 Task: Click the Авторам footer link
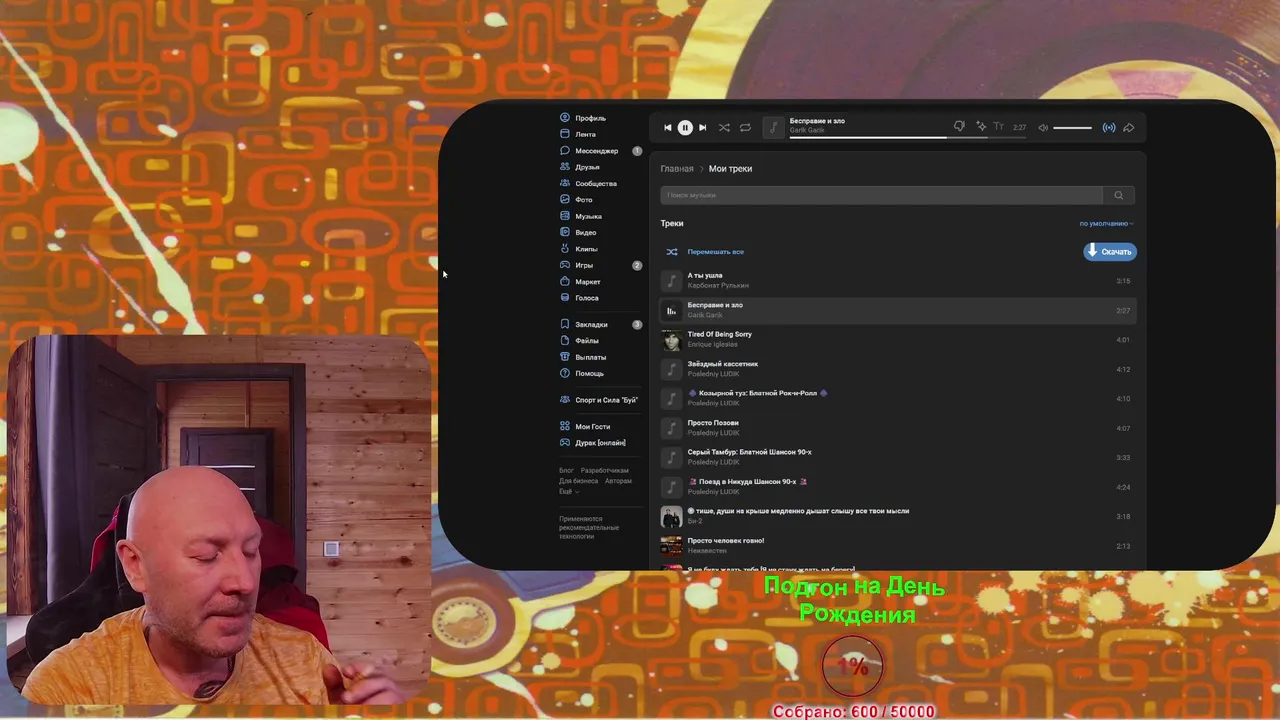(618, 481)
